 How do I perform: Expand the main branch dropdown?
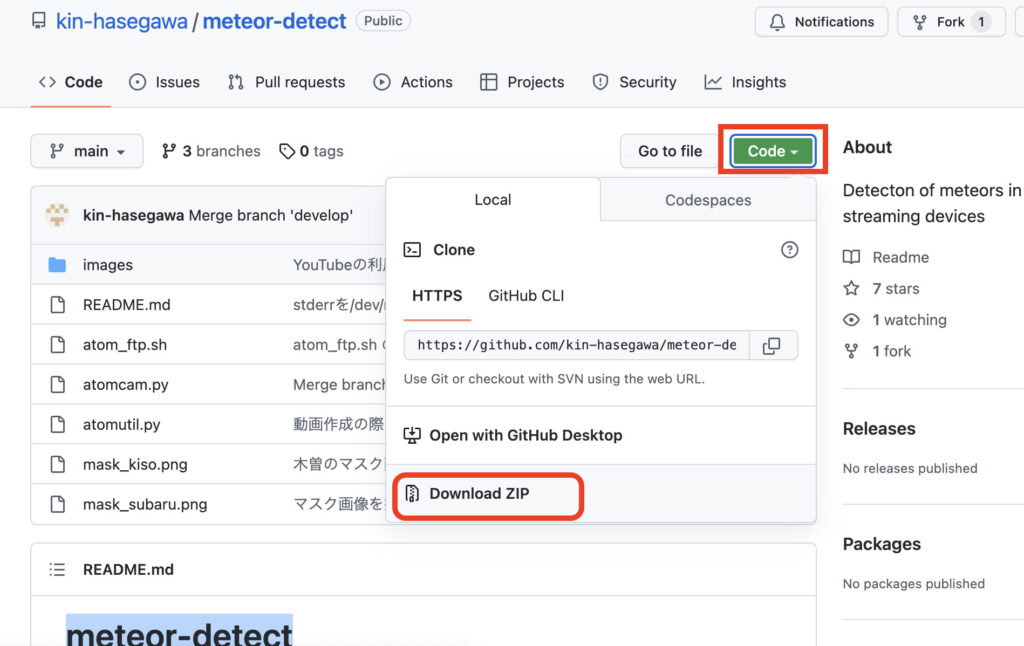pyautogui.click(x=87, y=152)
